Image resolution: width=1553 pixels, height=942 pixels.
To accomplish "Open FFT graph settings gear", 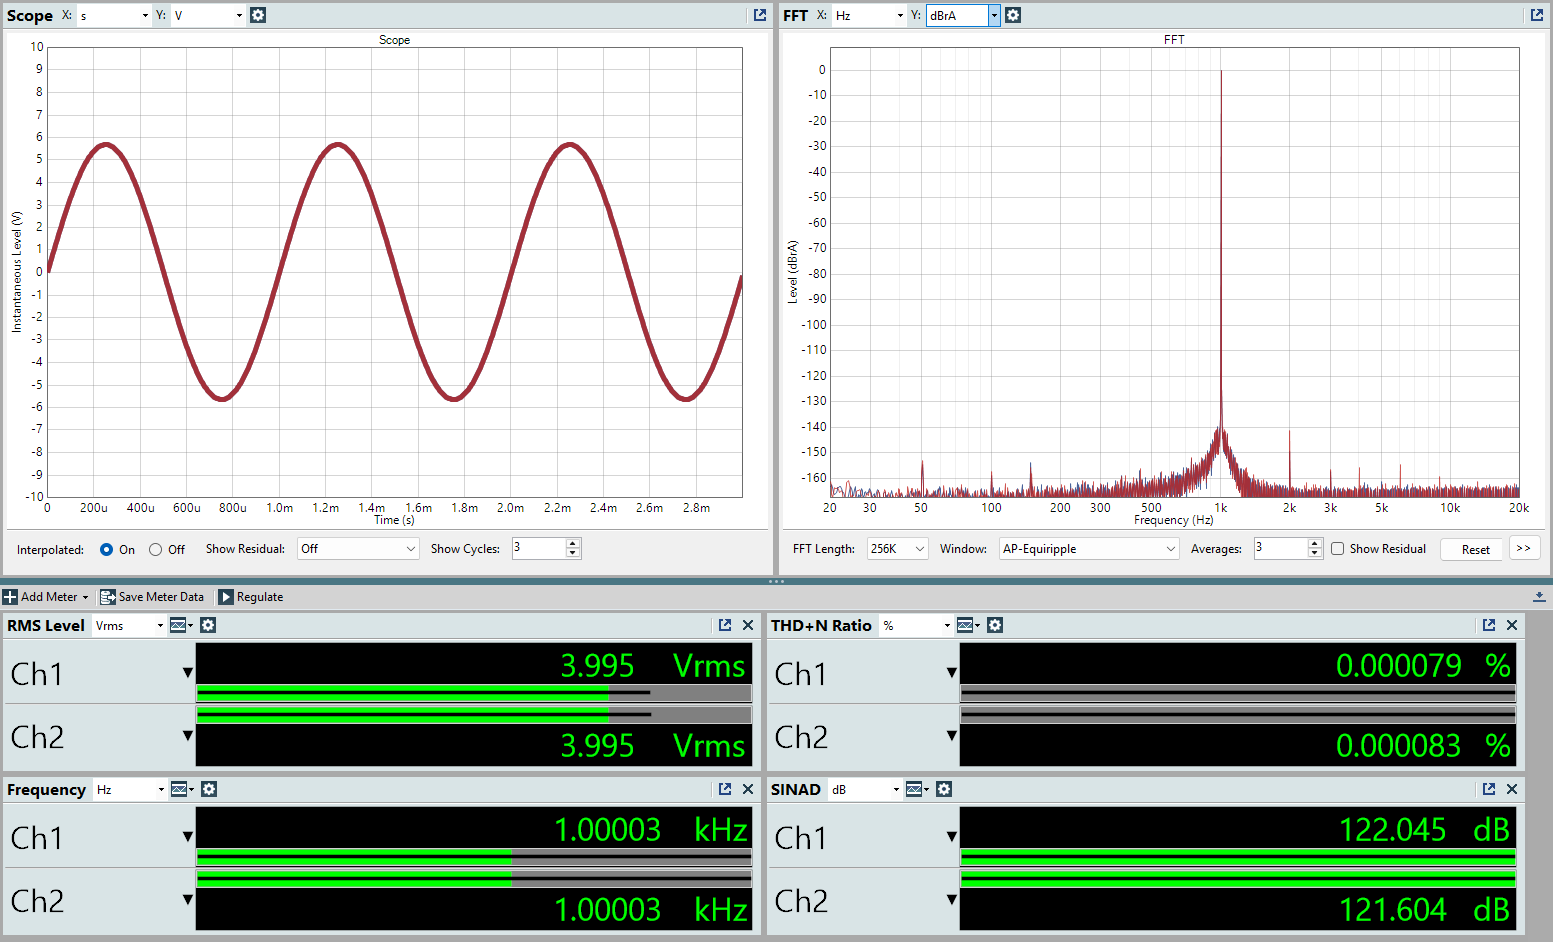I will (1013, 15).
